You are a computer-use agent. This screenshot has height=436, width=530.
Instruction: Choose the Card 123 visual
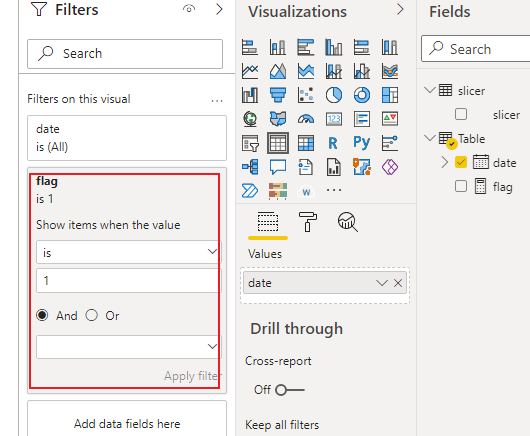pyautogui.click(x=334, y=119)
